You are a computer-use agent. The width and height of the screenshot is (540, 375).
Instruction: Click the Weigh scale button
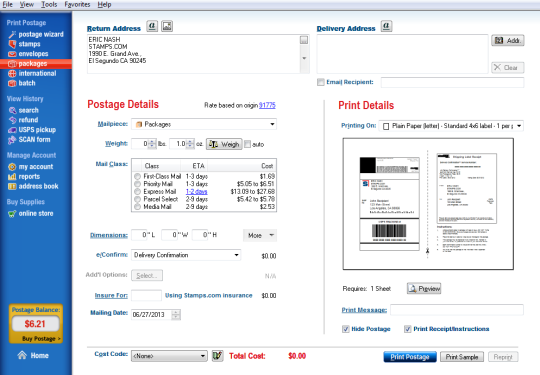tap(224, 144)
